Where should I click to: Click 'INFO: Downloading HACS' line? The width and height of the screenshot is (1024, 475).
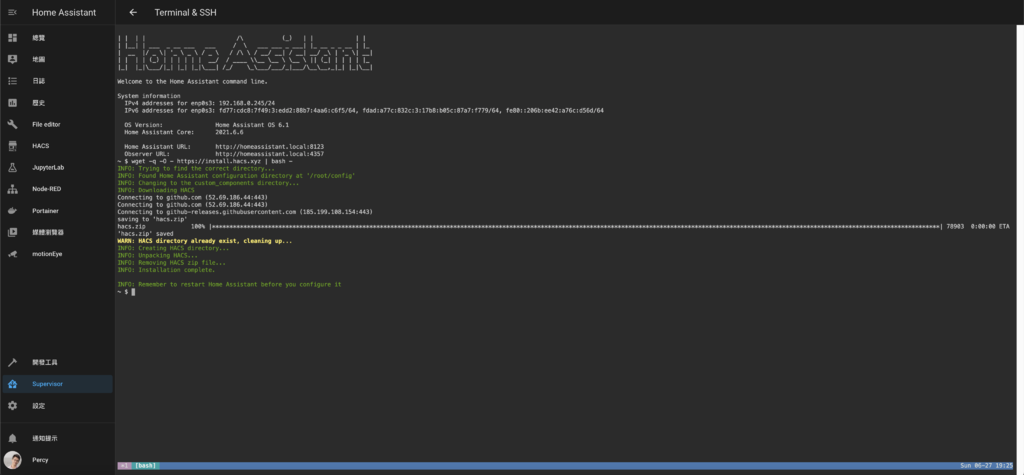156,190
